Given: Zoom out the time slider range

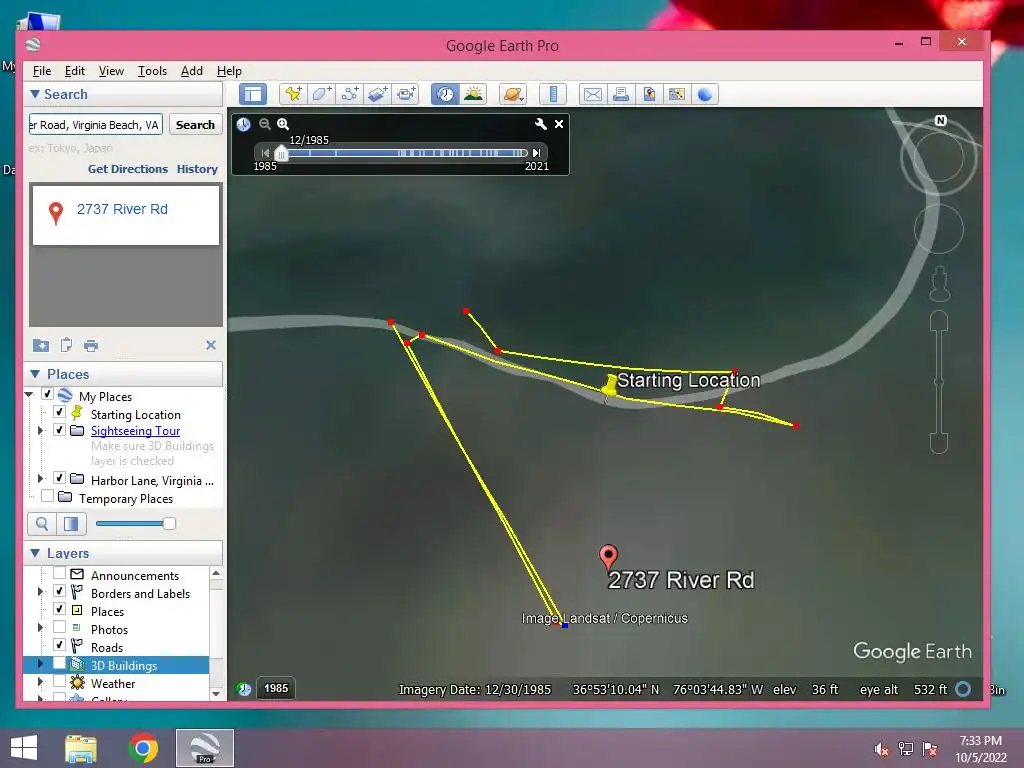Looking at the screenshot, I should point(264,124).
